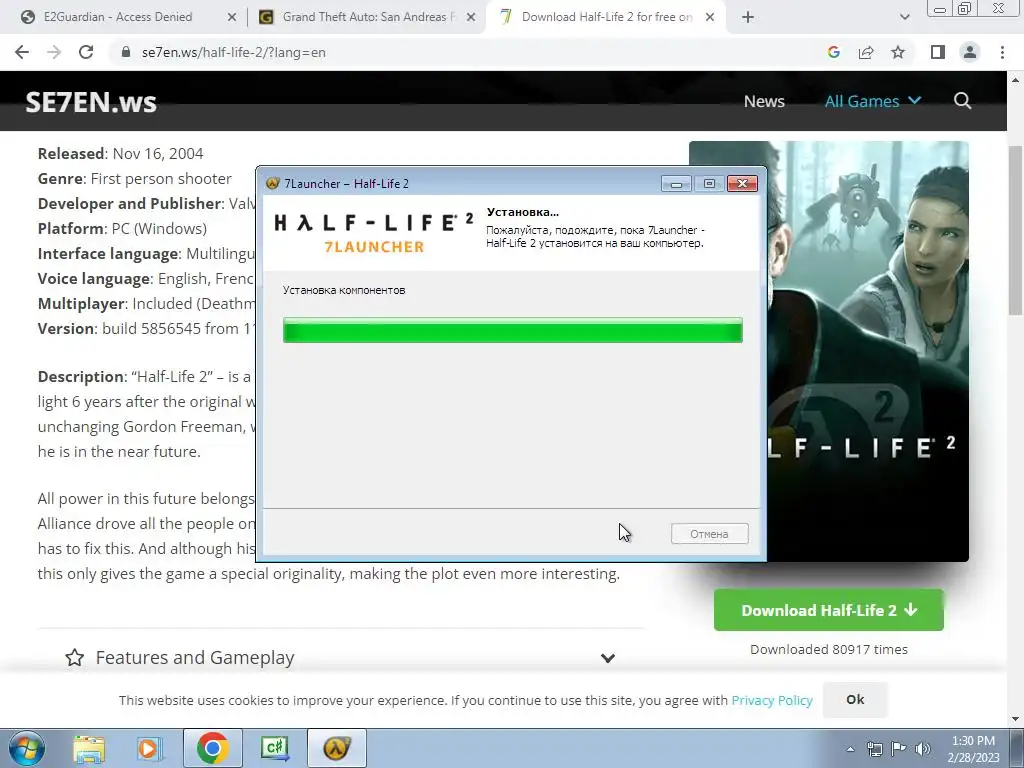Viewport: 1024px width, 768px height.
Task: Open the C# application in the taskbar
Action: [x=274, y=748]
